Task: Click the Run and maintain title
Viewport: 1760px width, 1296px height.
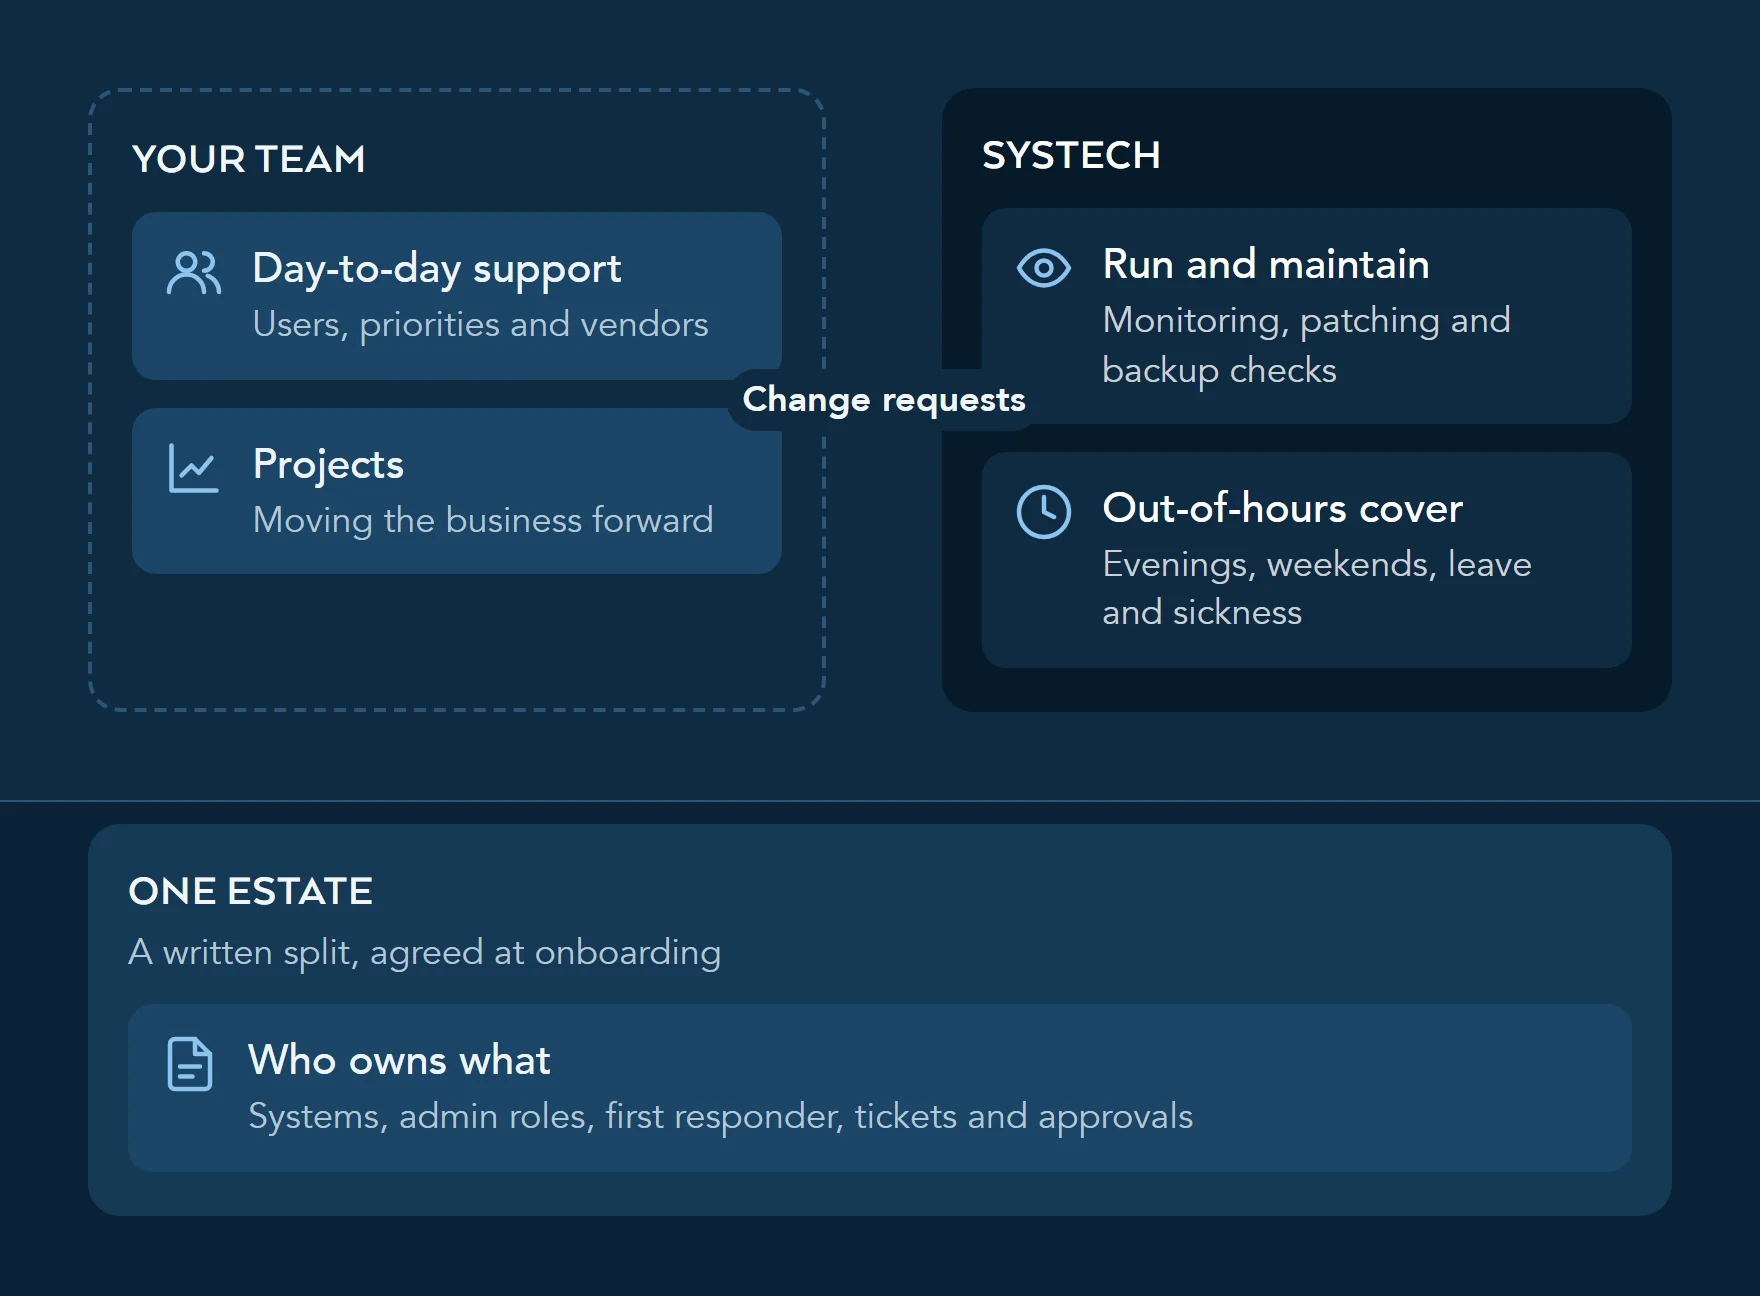Action: (x=1266, y=264)
